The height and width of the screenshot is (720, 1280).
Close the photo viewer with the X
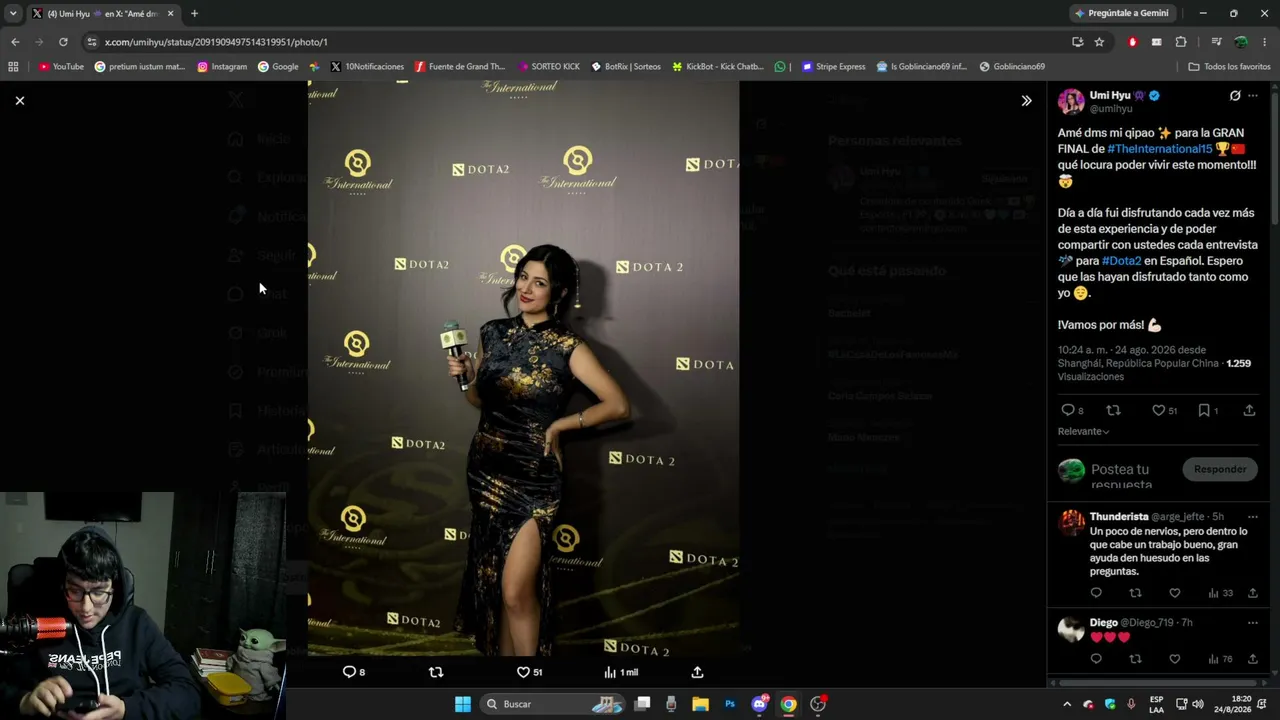[x=19, y=100]
